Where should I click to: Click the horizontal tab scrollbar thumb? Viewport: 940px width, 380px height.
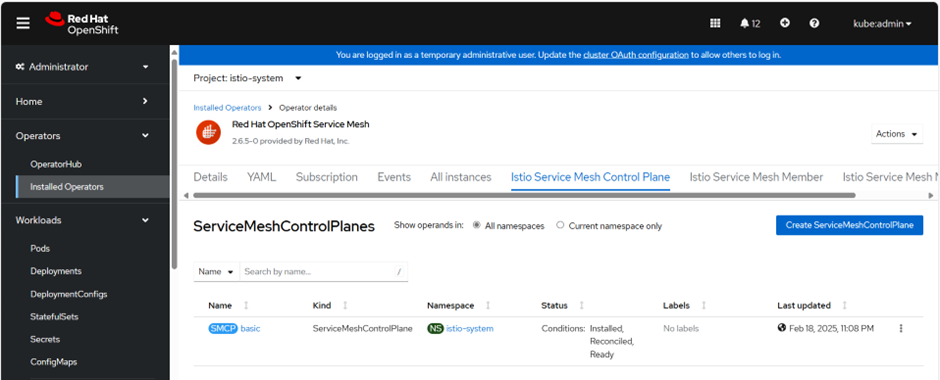(x=524, y=195)
